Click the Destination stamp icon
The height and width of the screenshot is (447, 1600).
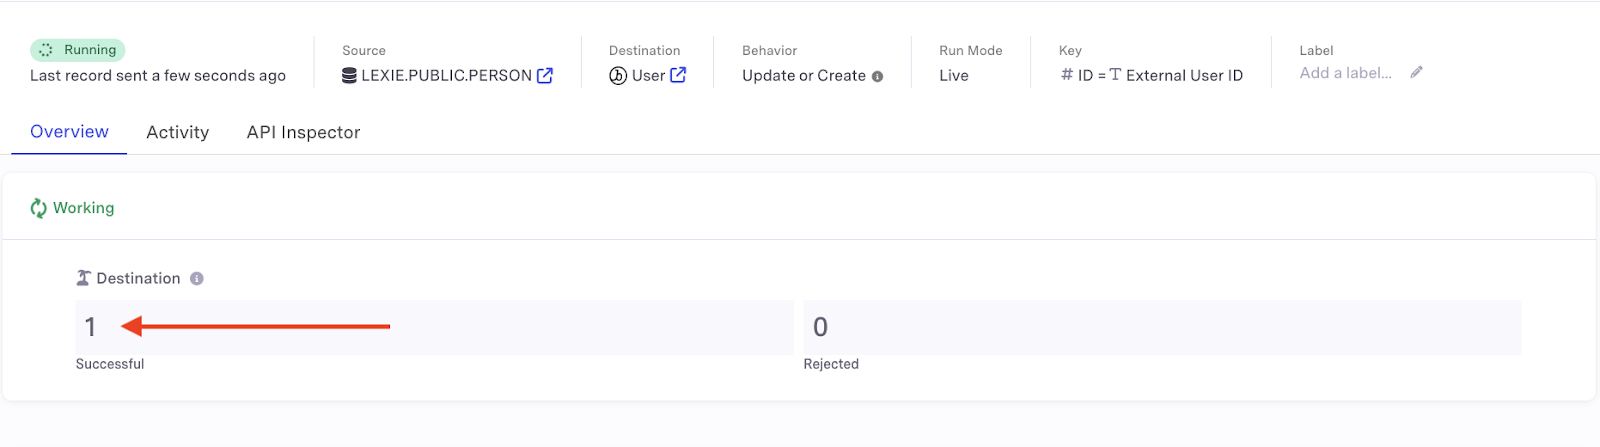[x=84, y=278]
